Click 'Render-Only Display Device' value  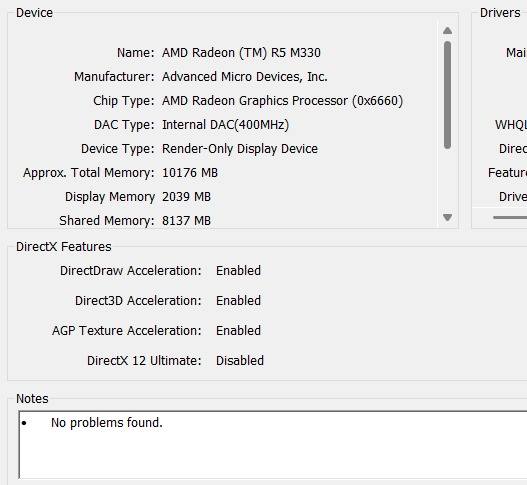click(x=240, y=149)
